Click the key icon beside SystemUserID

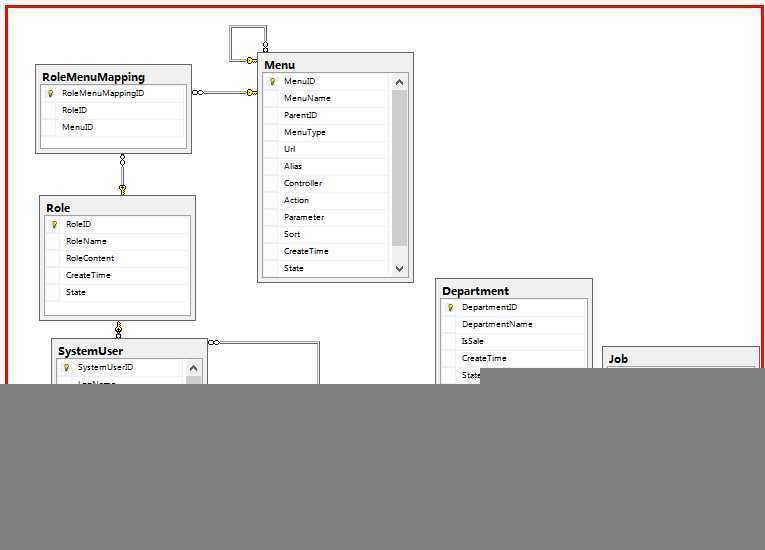click(x=66, y=367)
